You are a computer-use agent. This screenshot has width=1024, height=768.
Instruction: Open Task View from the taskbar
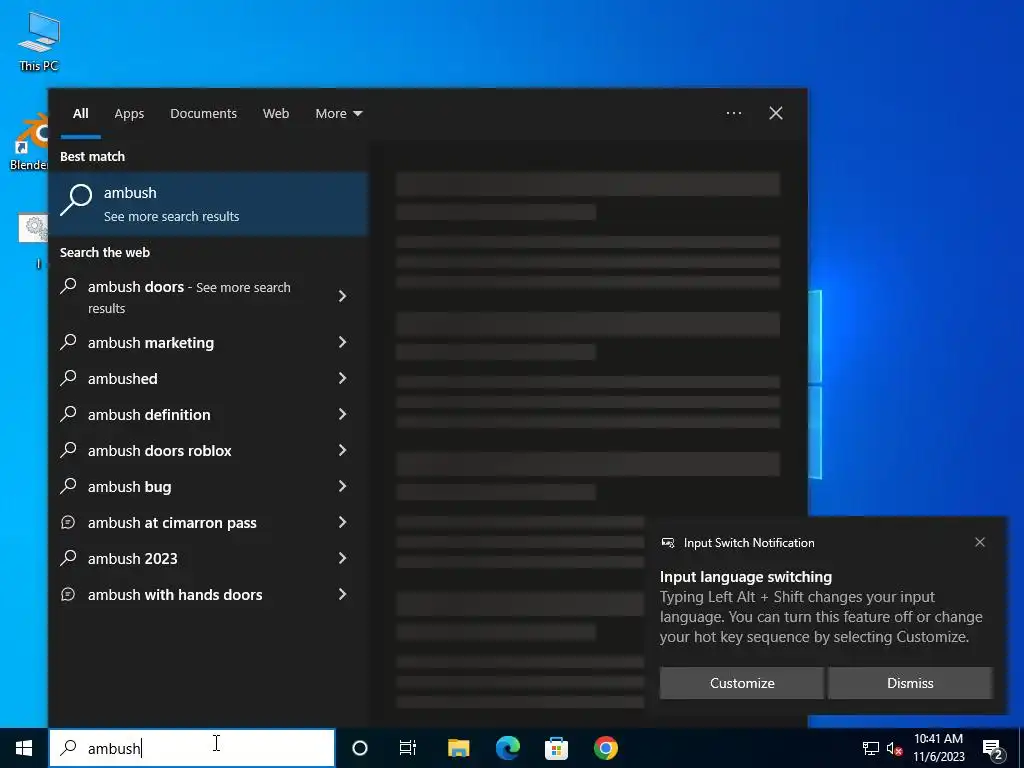[x=408, y=748]
